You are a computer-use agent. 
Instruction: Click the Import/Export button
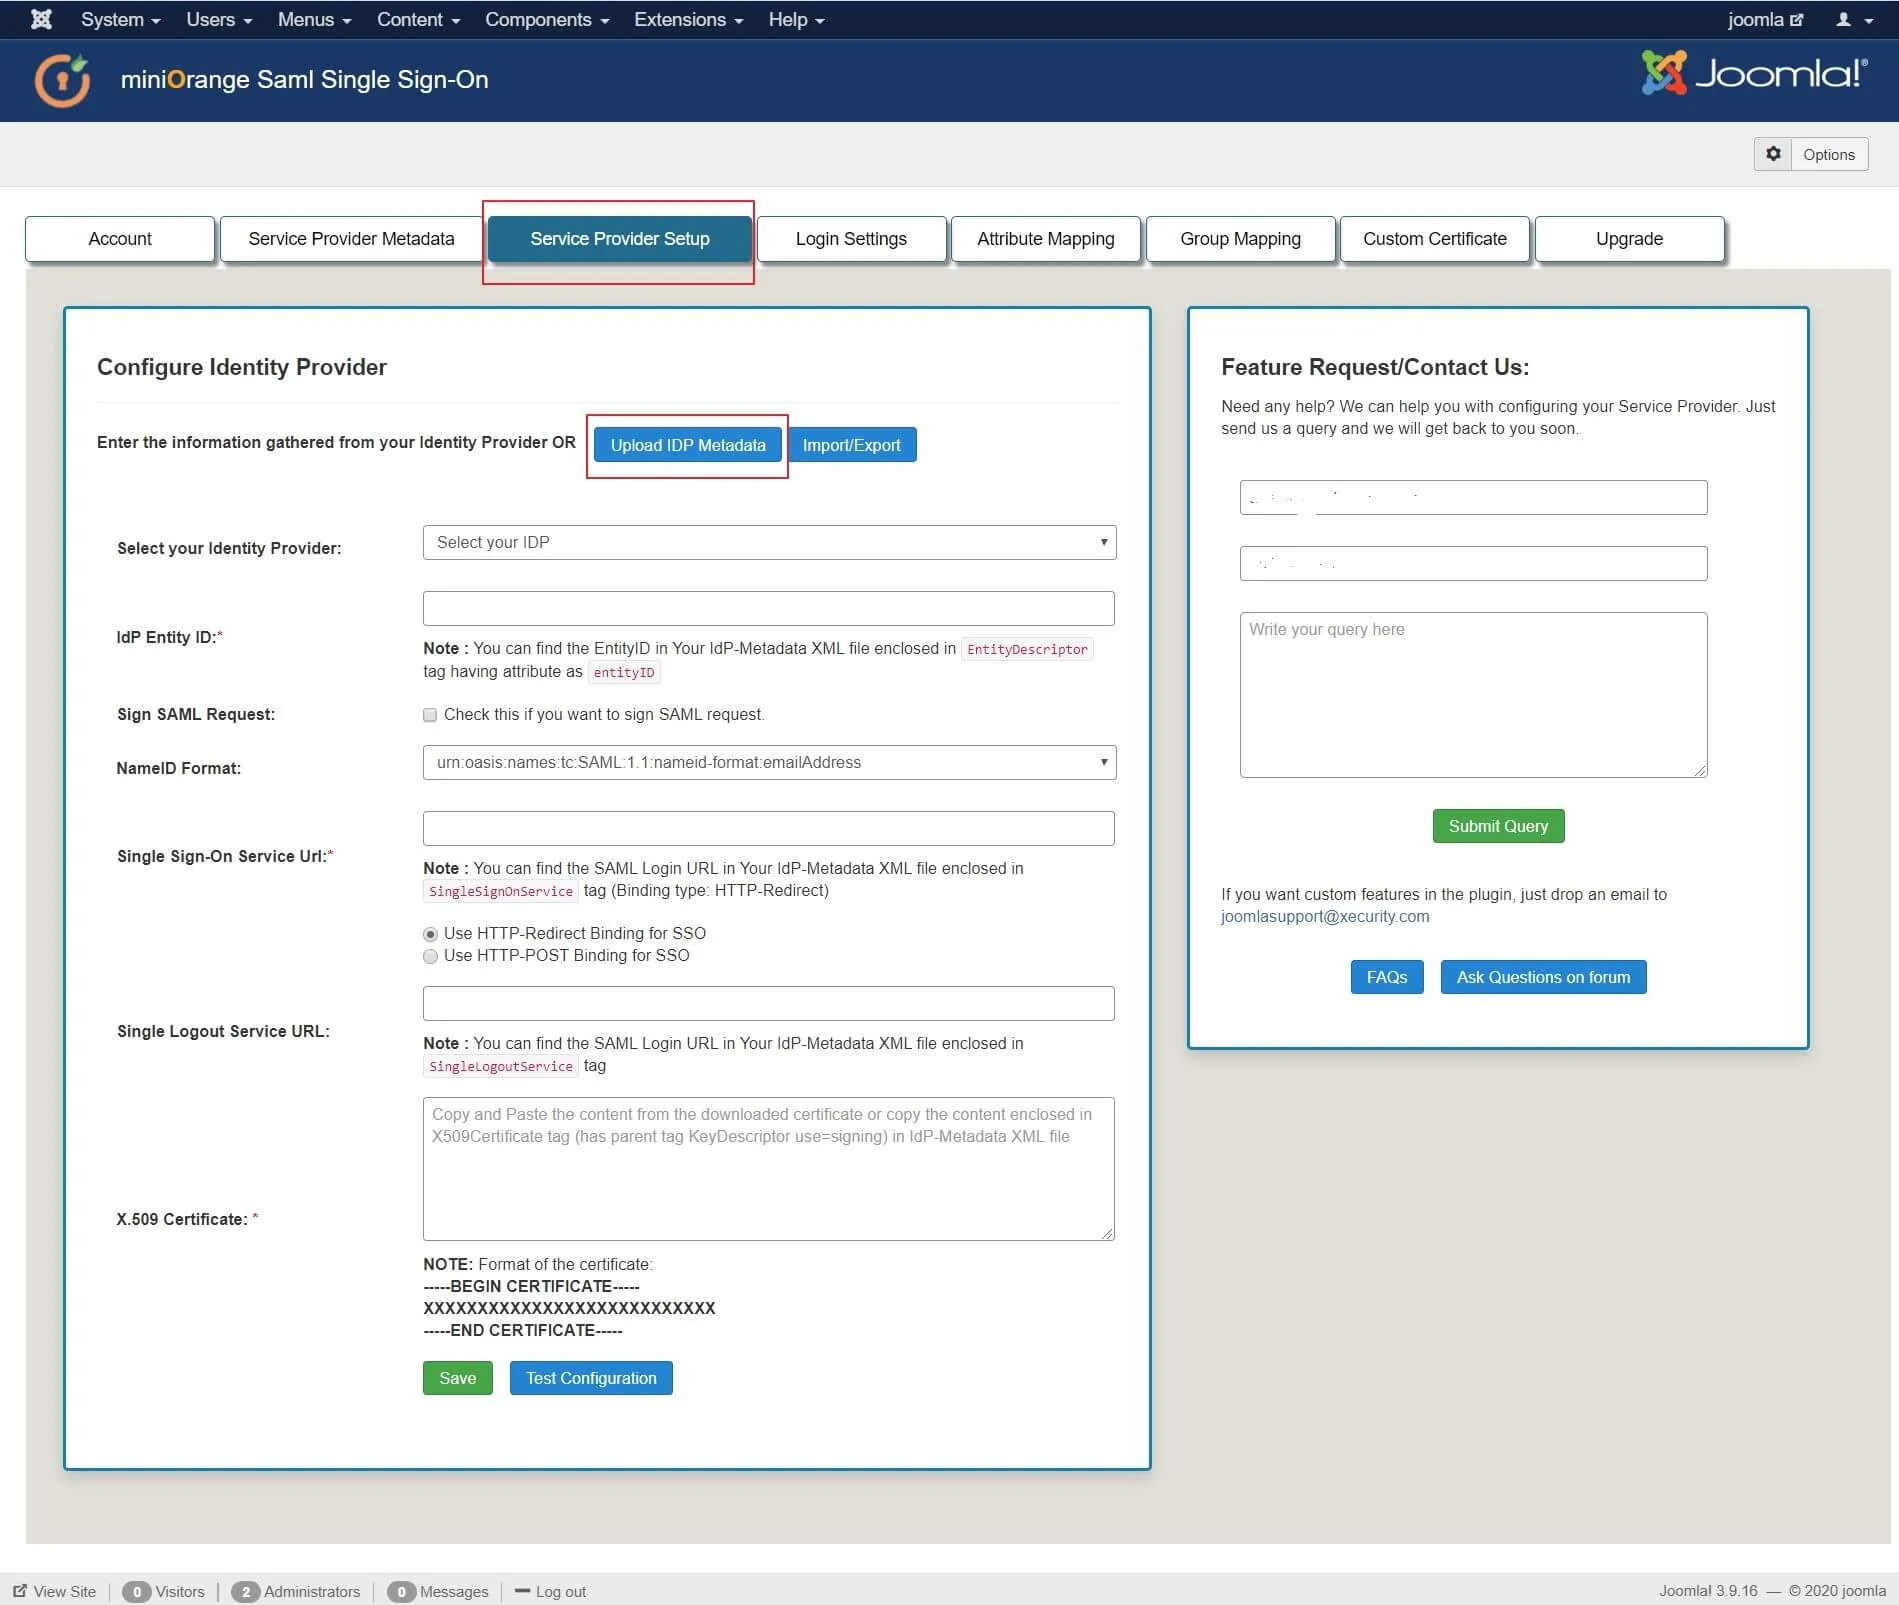852,445
